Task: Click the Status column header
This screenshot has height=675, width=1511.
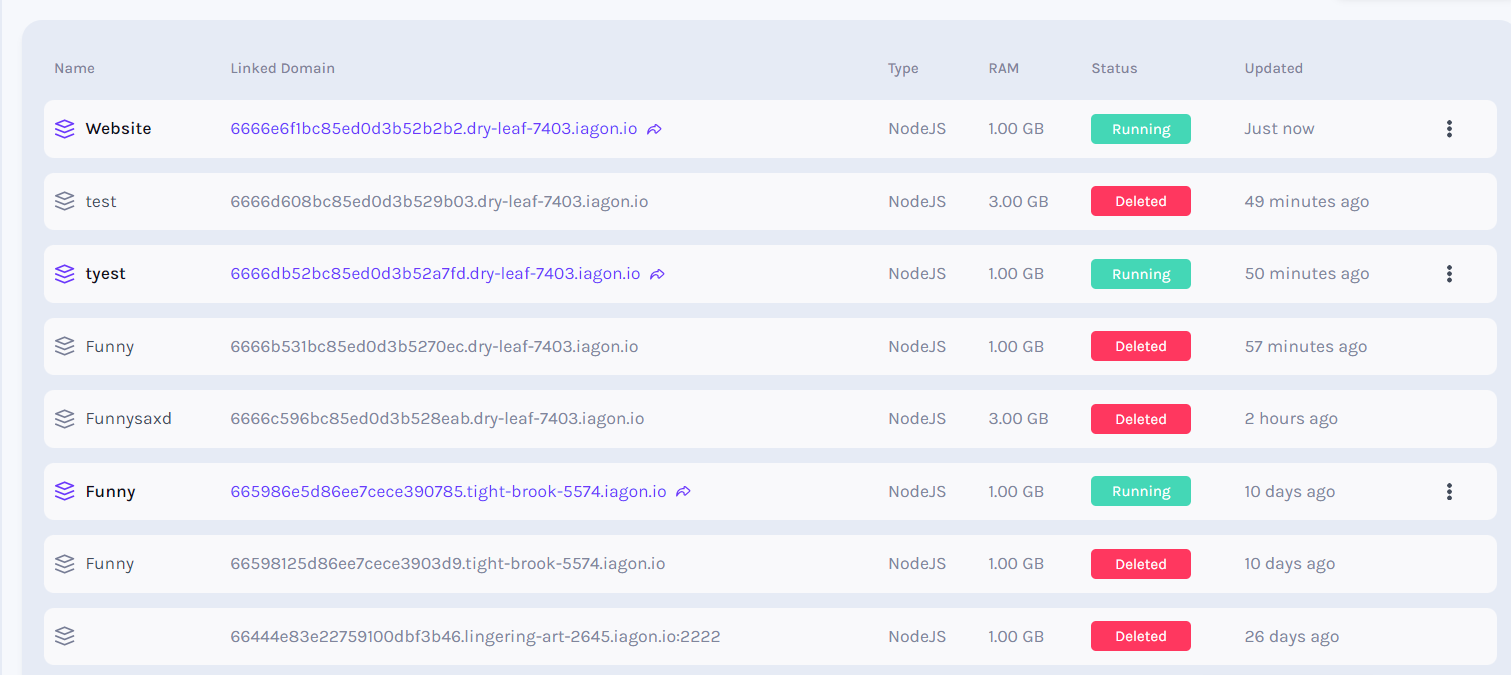Action: coord(1114,69)
